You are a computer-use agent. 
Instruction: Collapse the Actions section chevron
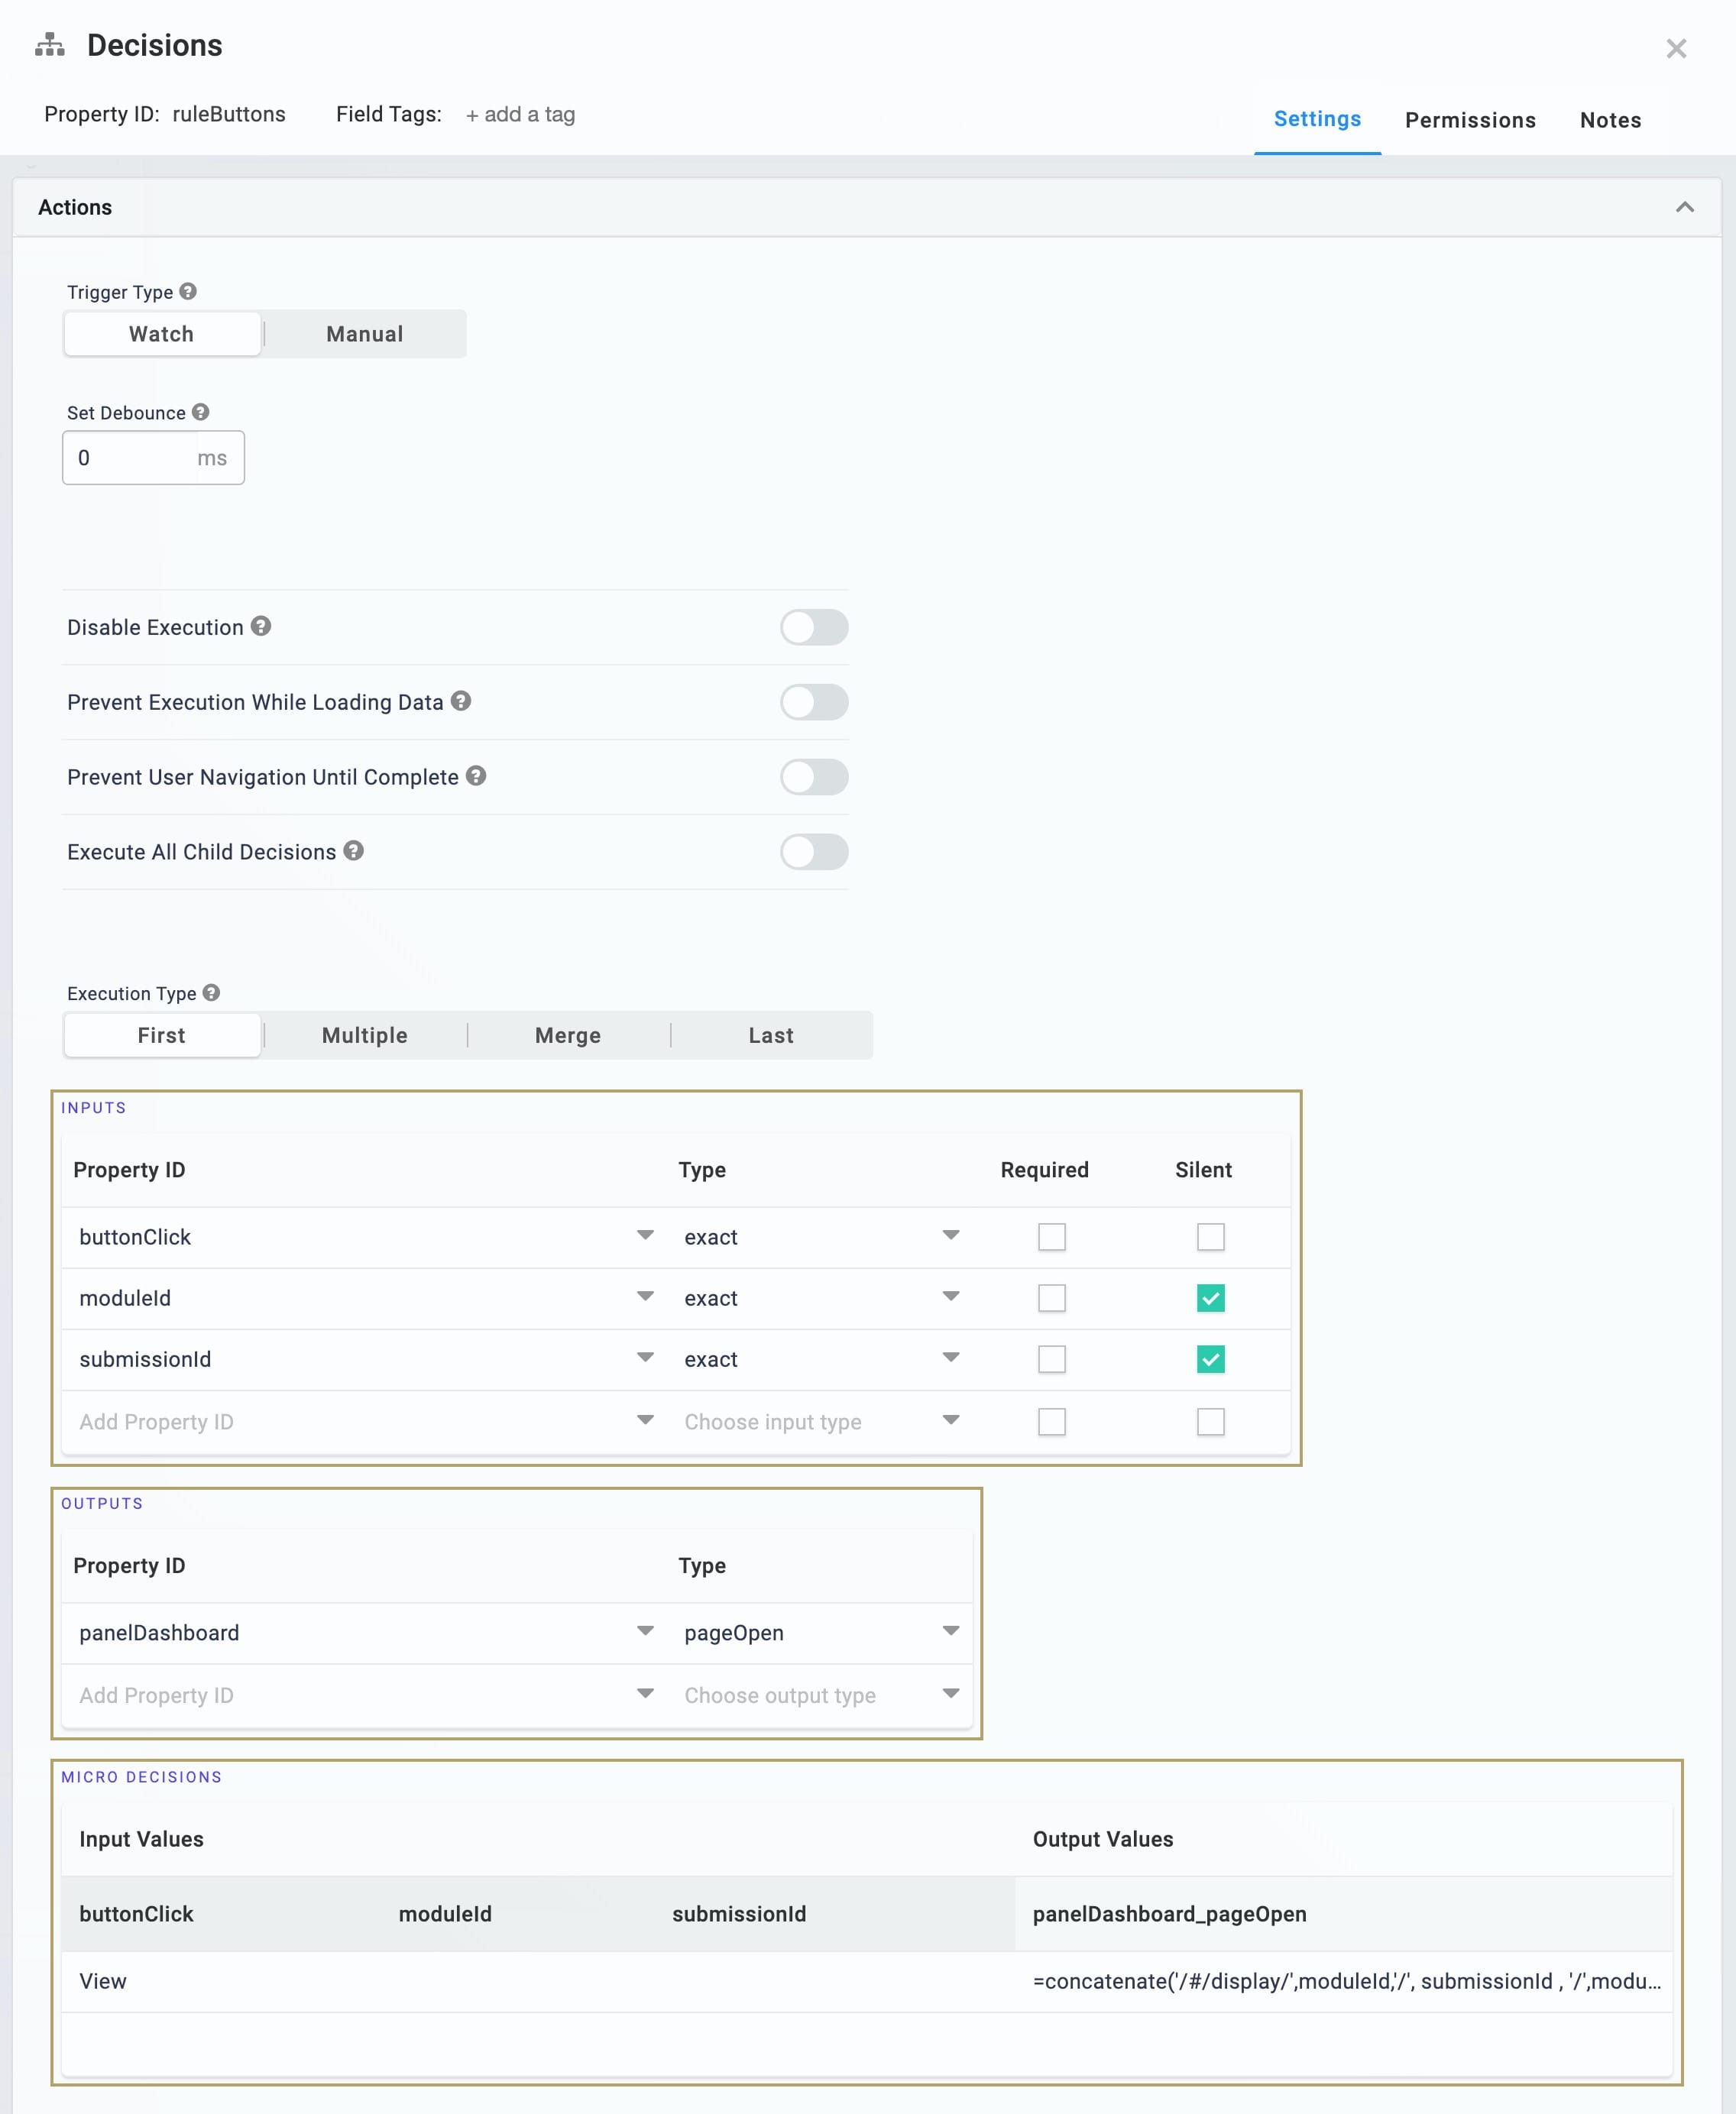click(x=1685, y=207)
